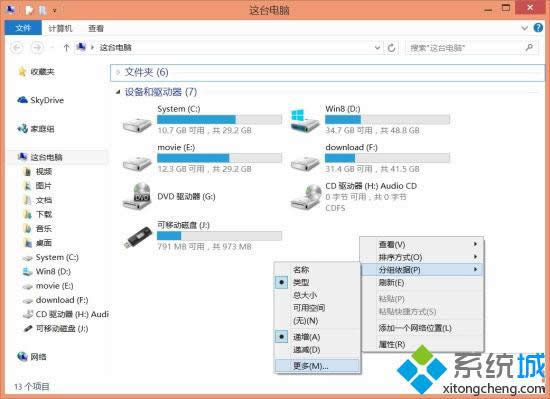Open the address bar history dropdown
This screenshot has width=550, height=399.
pyautogui.click(x=377, y=47)
